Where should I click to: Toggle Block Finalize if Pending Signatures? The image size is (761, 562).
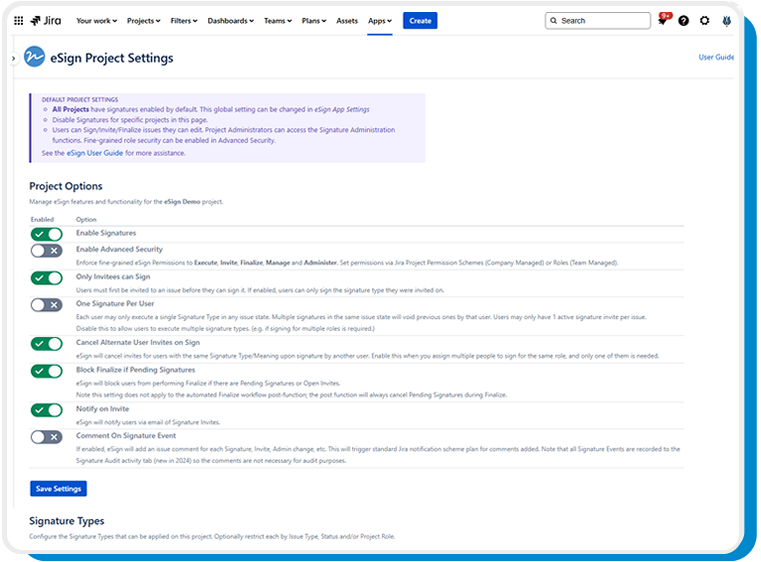(47, 371)
